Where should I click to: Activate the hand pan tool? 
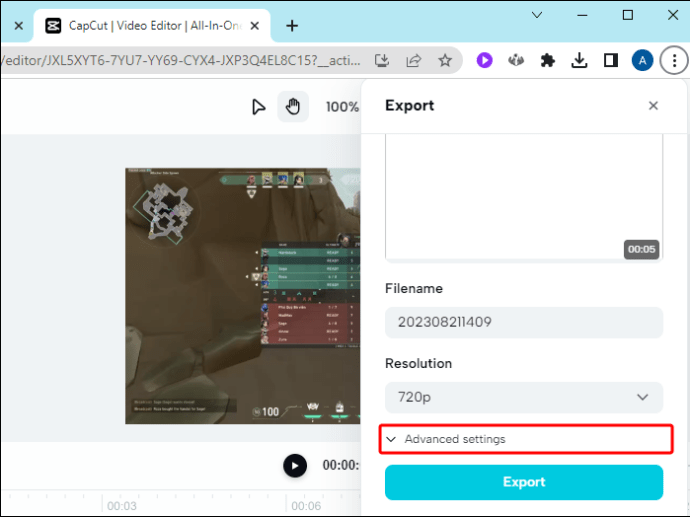pyautogui.click(x=293, y=107)
